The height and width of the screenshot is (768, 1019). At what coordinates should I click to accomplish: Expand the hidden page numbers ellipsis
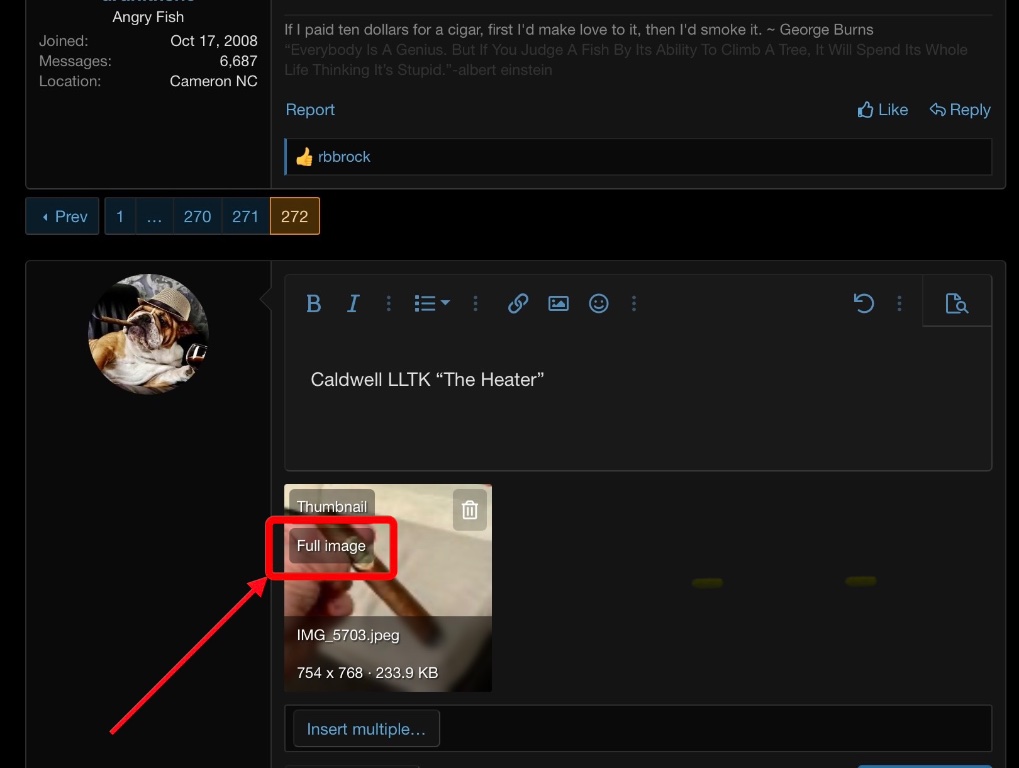click(154, 216)
